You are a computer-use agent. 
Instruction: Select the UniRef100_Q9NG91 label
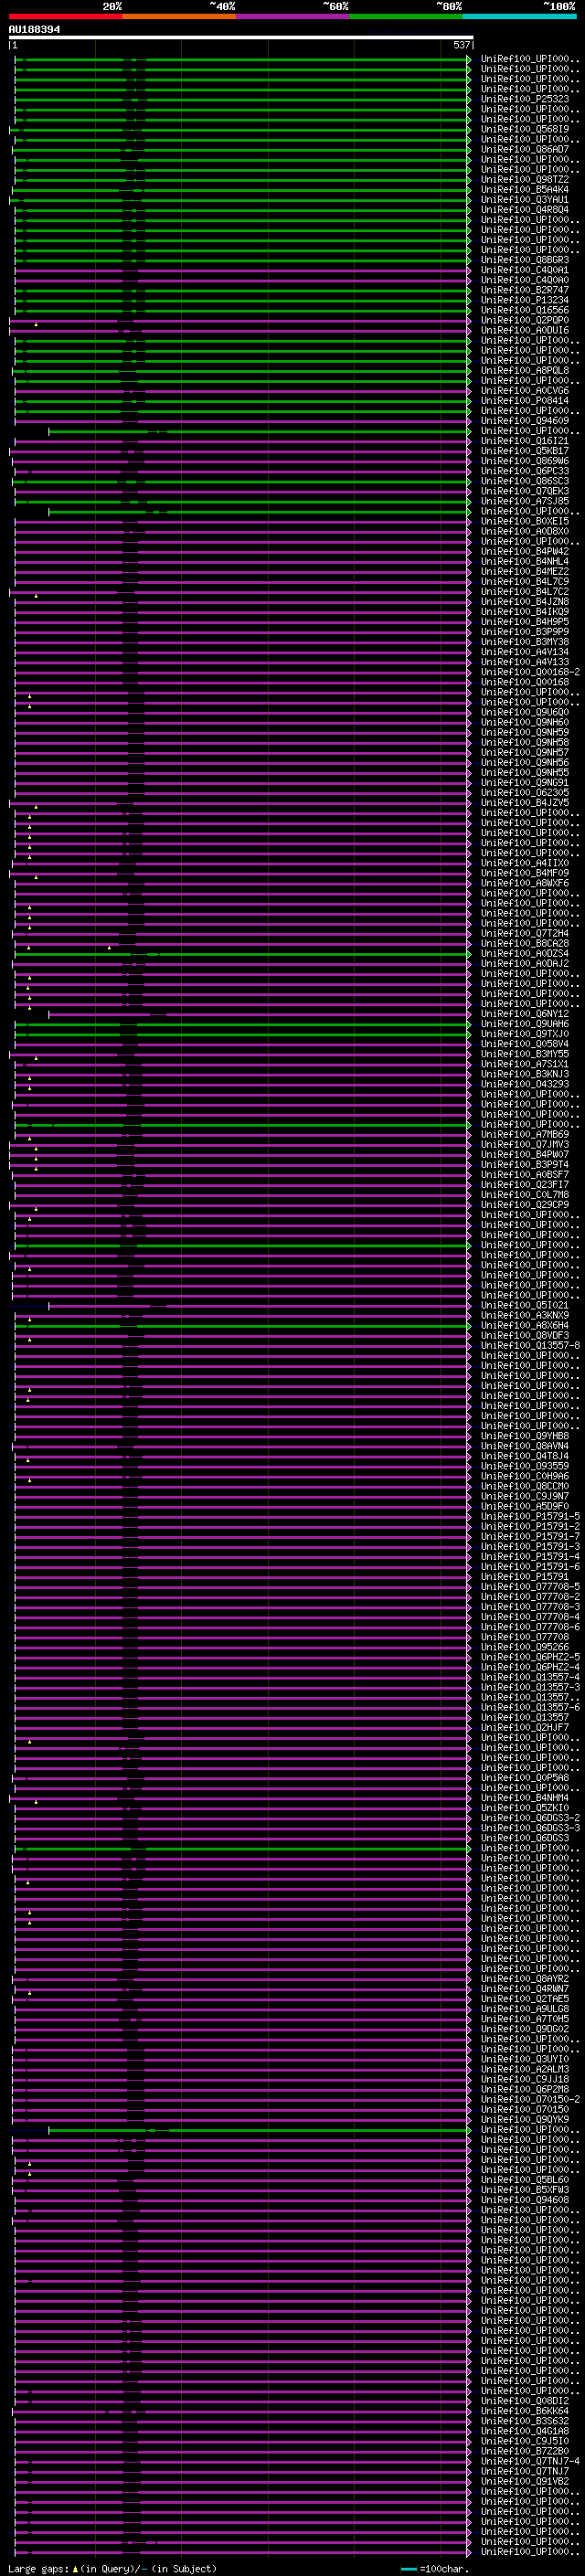pyautogui.click(x=524, y=782)
